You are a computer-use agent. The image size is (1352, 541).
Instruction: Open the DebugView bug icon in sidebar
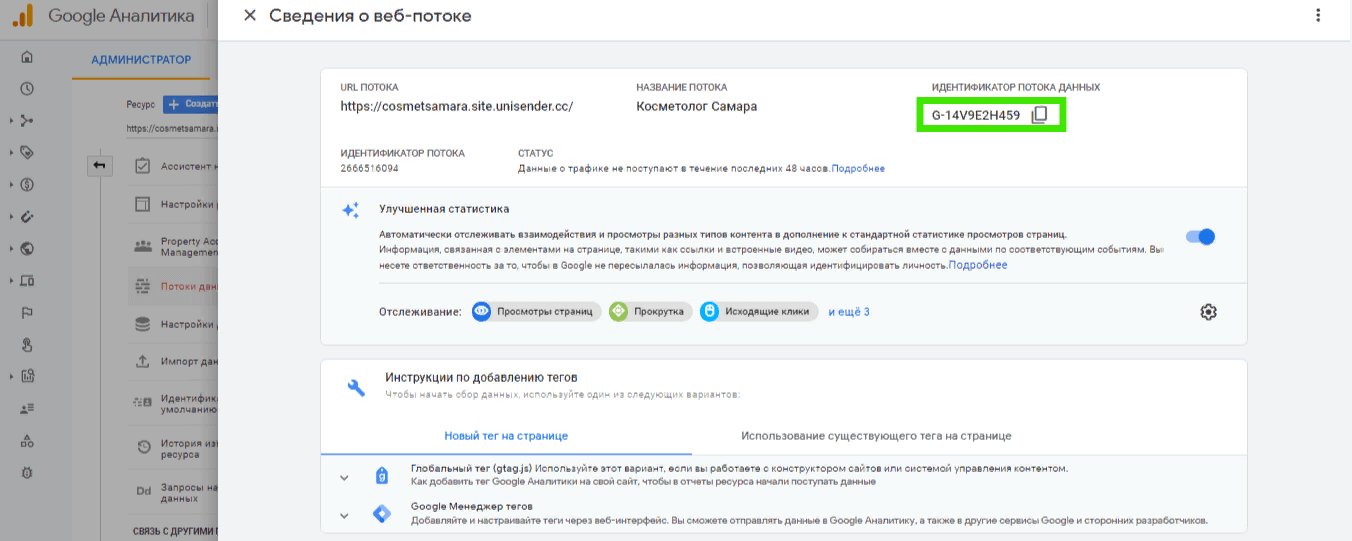[x=27, y=473]
